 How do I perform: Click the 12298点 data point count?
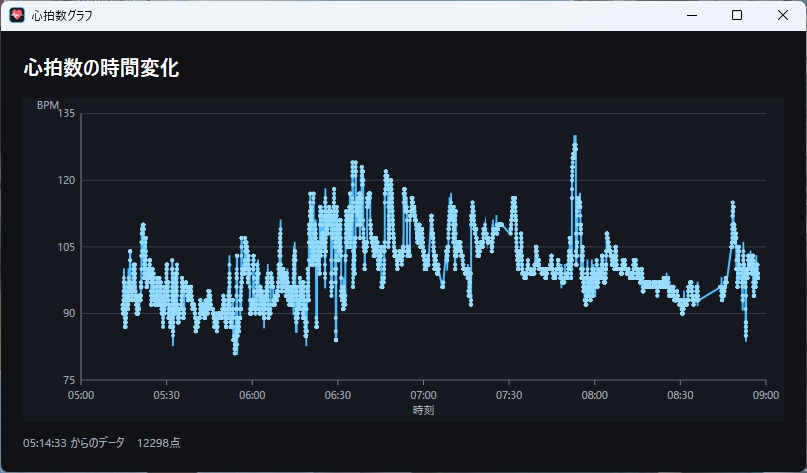coord(159,443)
